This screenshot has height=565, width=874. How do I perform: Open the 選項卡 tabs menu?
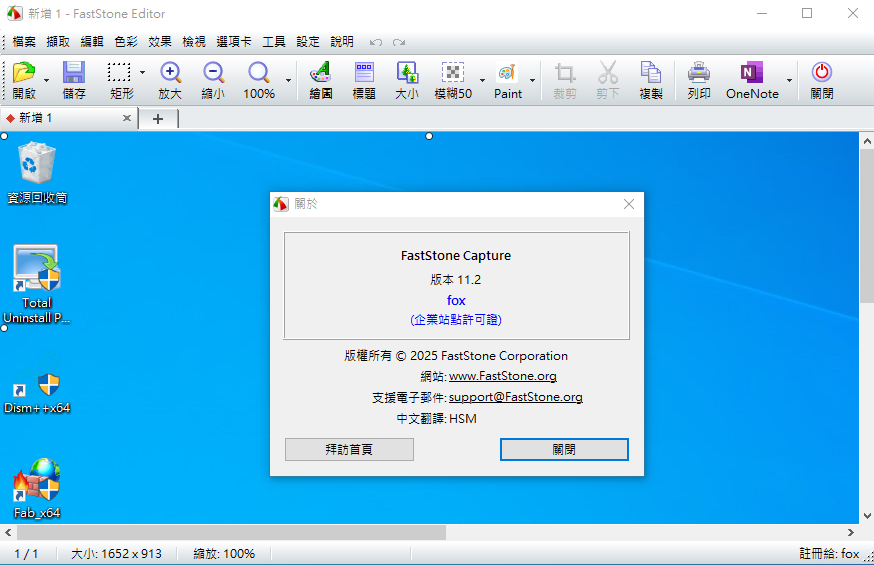[234, 42]
